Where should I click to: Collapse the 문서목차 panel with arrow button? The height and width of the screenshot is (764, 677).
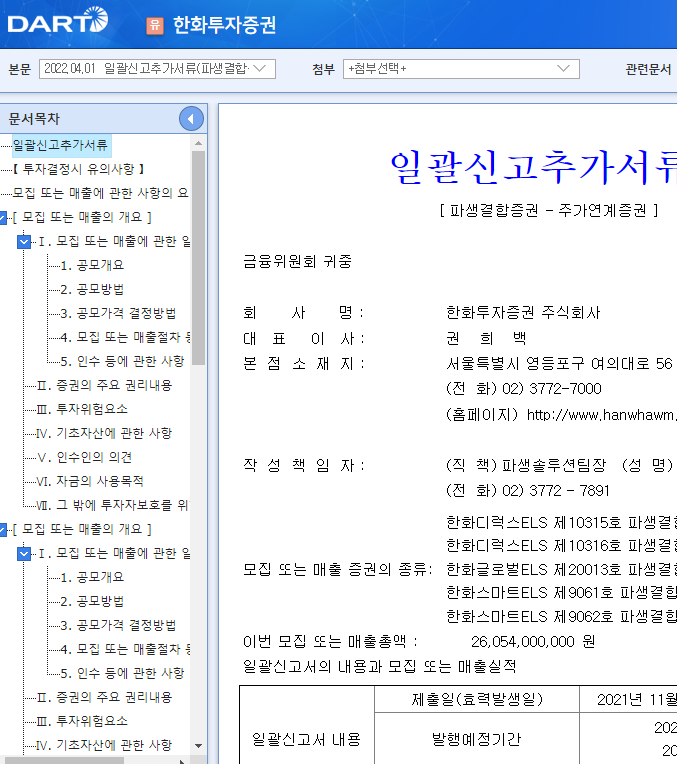point(191,118)
